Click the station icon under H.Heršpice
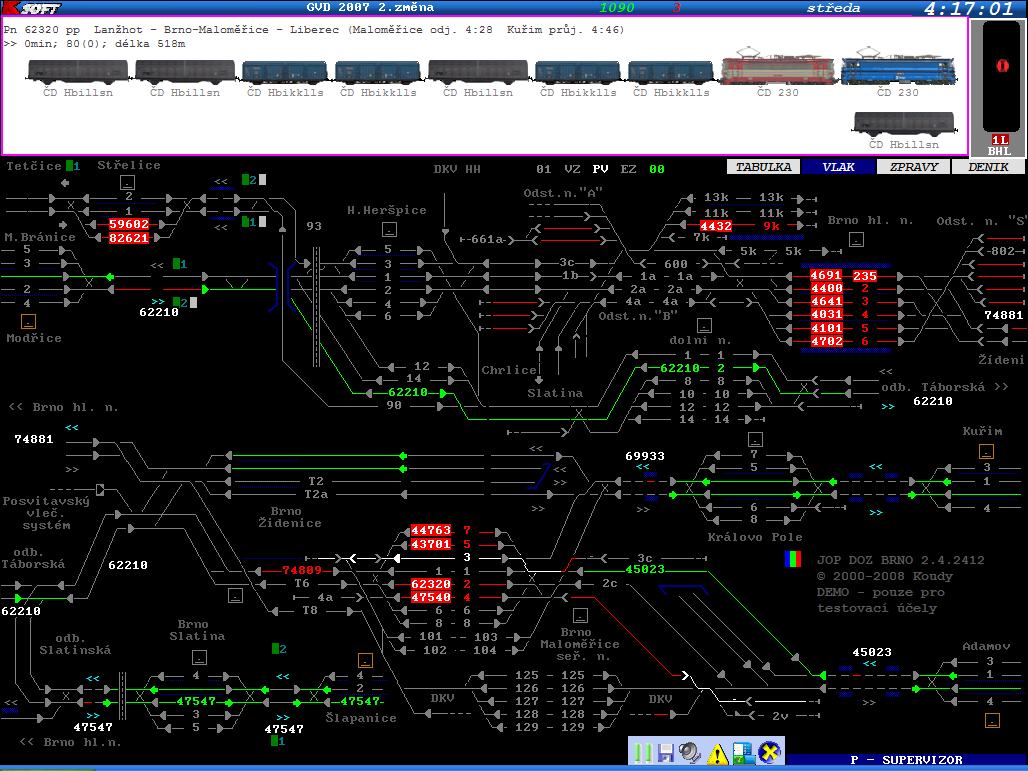Image resolution: width=1028 pixels, height=771 pixels. click(387, 229)
